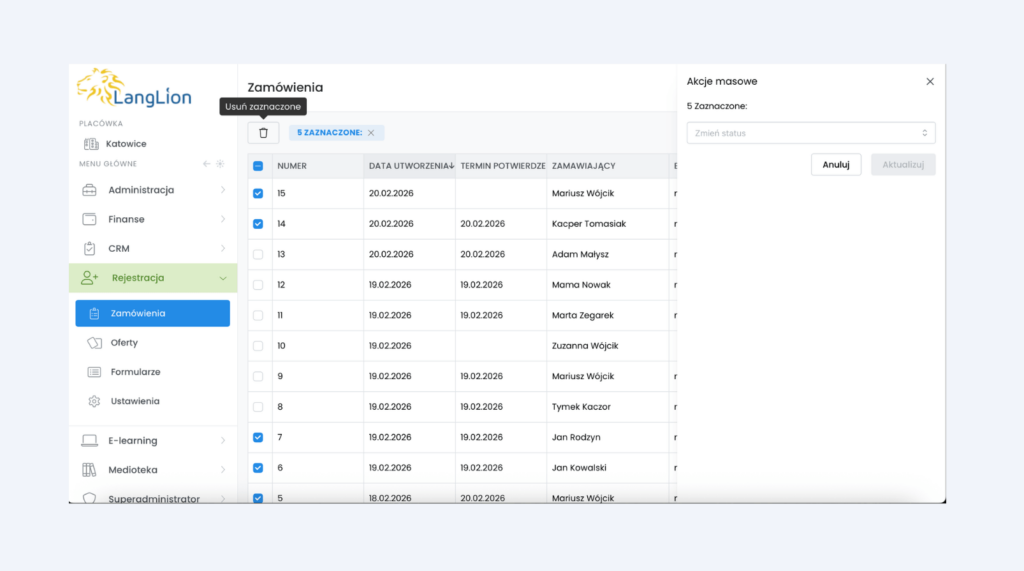The height and width of the screenshot is (571, 1024).
Task: Click the E-learning laptop icon
Action: tap(90, 441)
